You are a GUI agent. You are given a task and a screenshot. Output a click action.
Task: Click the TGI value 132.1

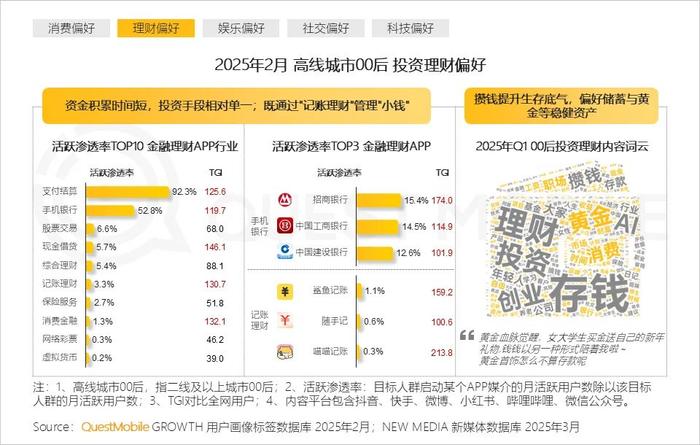point(215,321)
